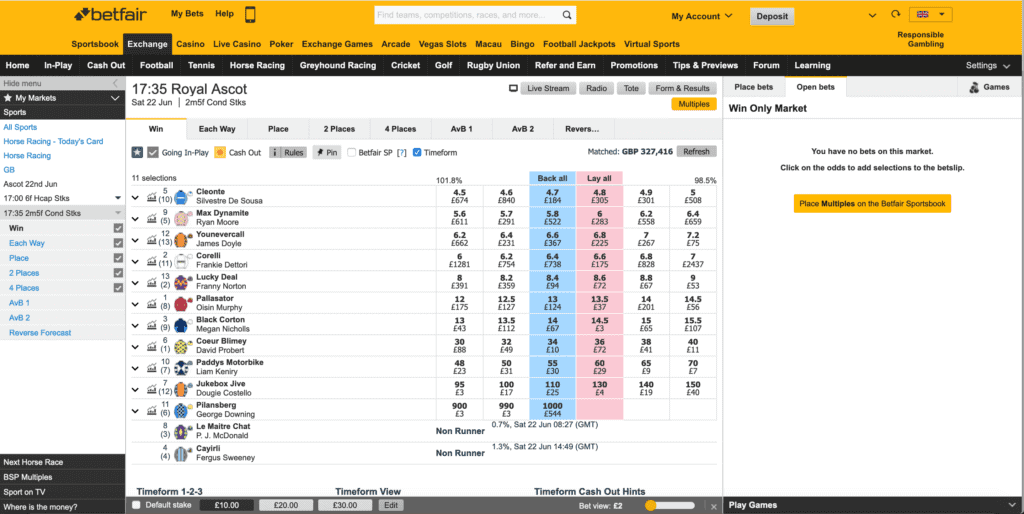Image resolution: width=1024 pixels, height=514 pixels.
Task: Click the search magnifier icon
Action: click(x=568, y=16)
